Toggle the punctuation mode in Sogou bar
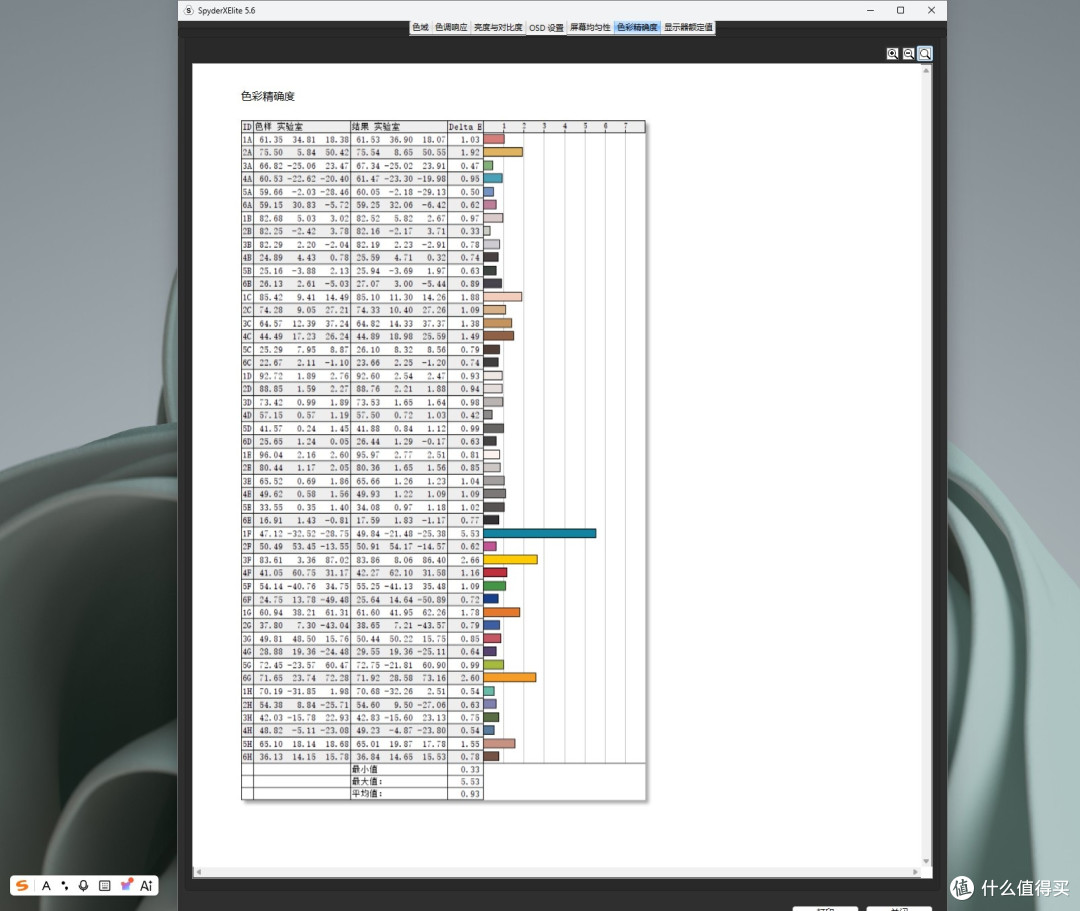This screenshot has height=911, width=1080. [65, 886]
